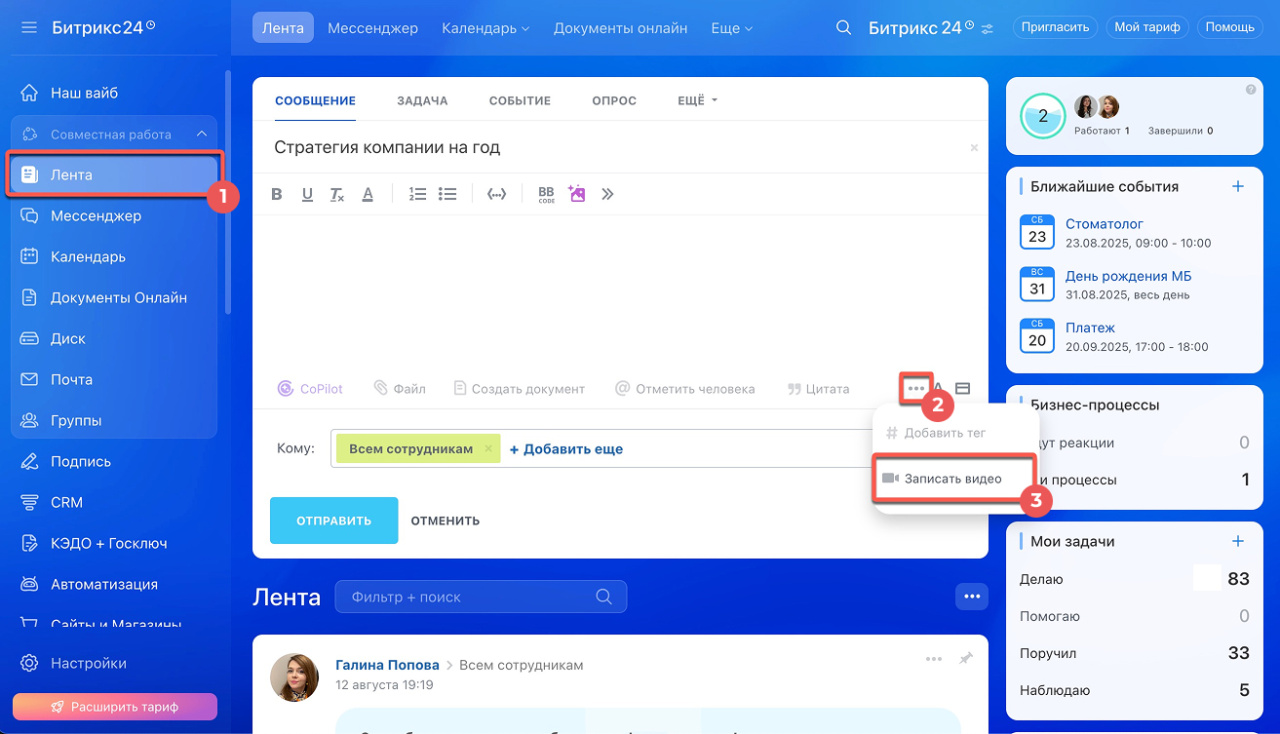Insert a numbered list in message
Image resolution: width=1280 pixels, height=734 pixels.
pyautogui.click(x=418, y=194)
